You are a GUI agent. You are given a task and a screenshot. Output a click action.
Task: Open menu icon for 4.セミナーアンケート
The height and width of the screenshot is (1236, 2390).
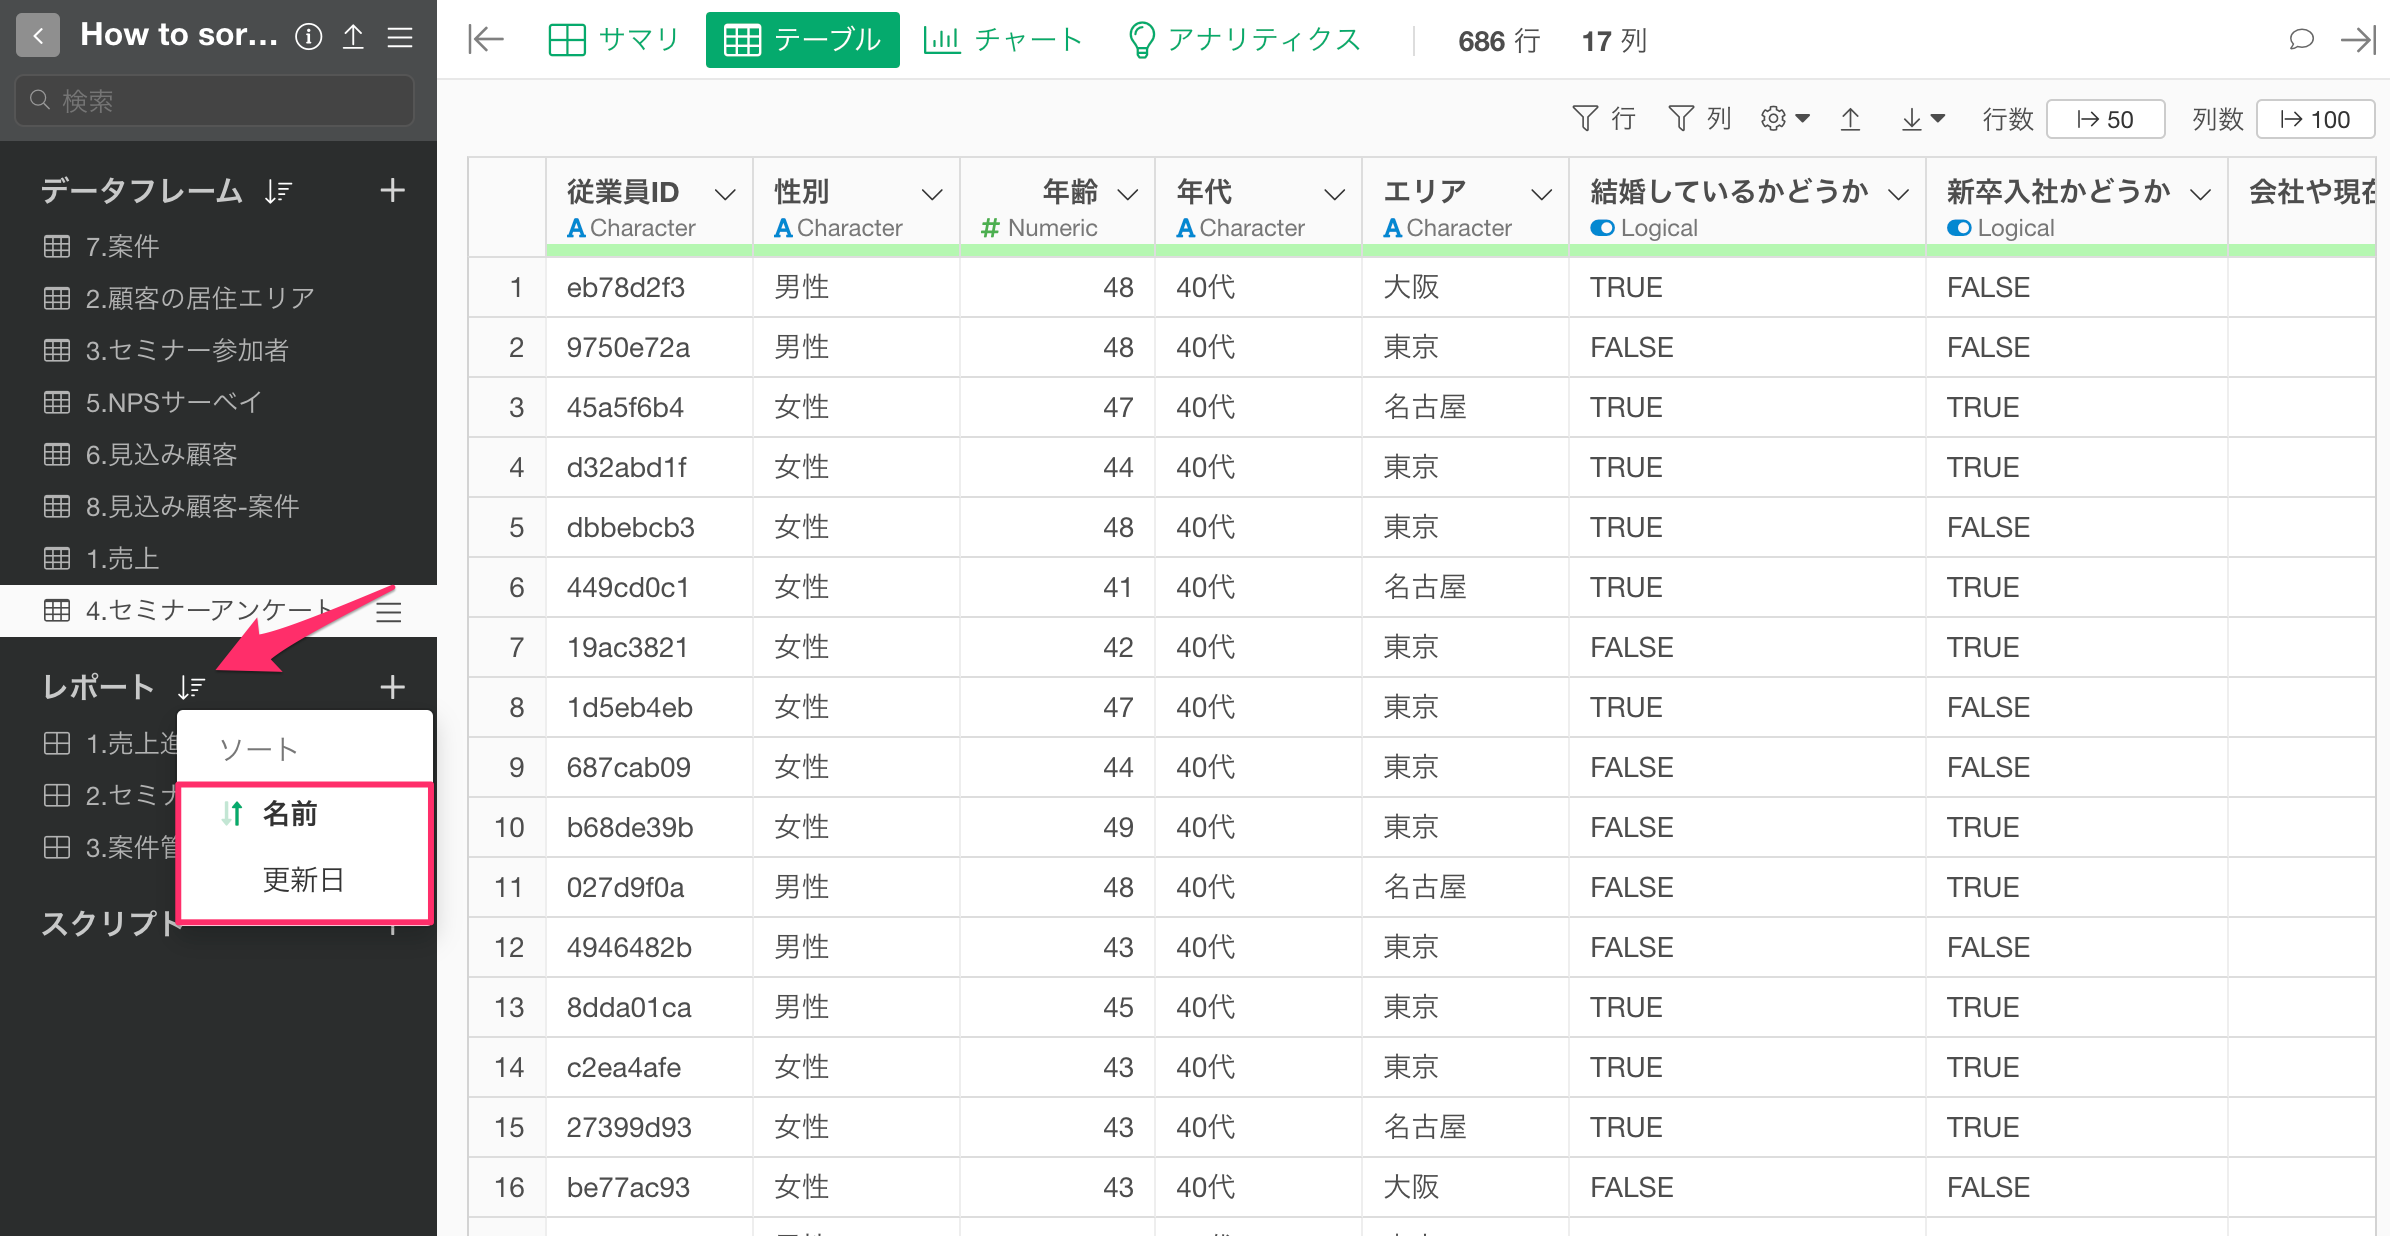[388, 611]
